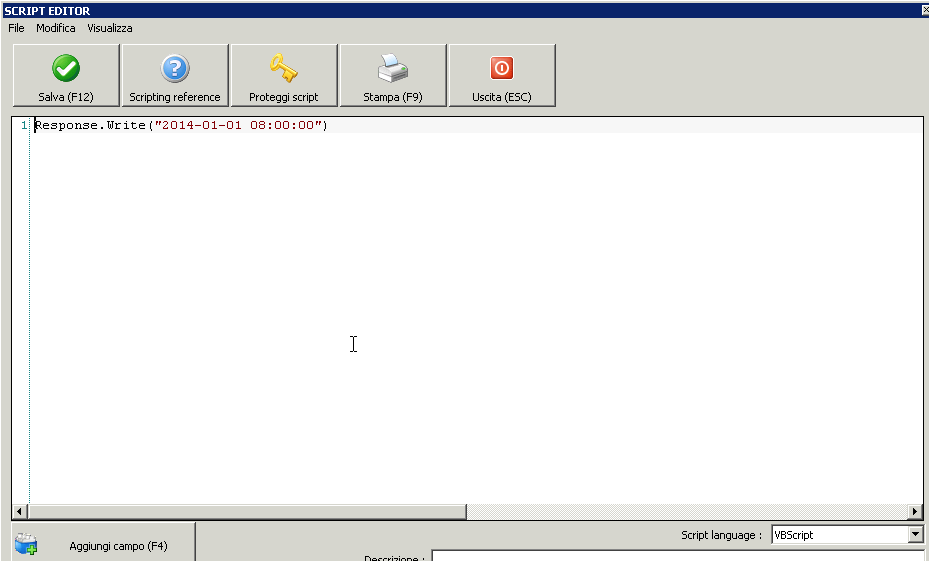This screenshot has height=561, width=929.
Task: Save the script with Salva (F12)
Action: pyautogui.click(x=66, y=75)
